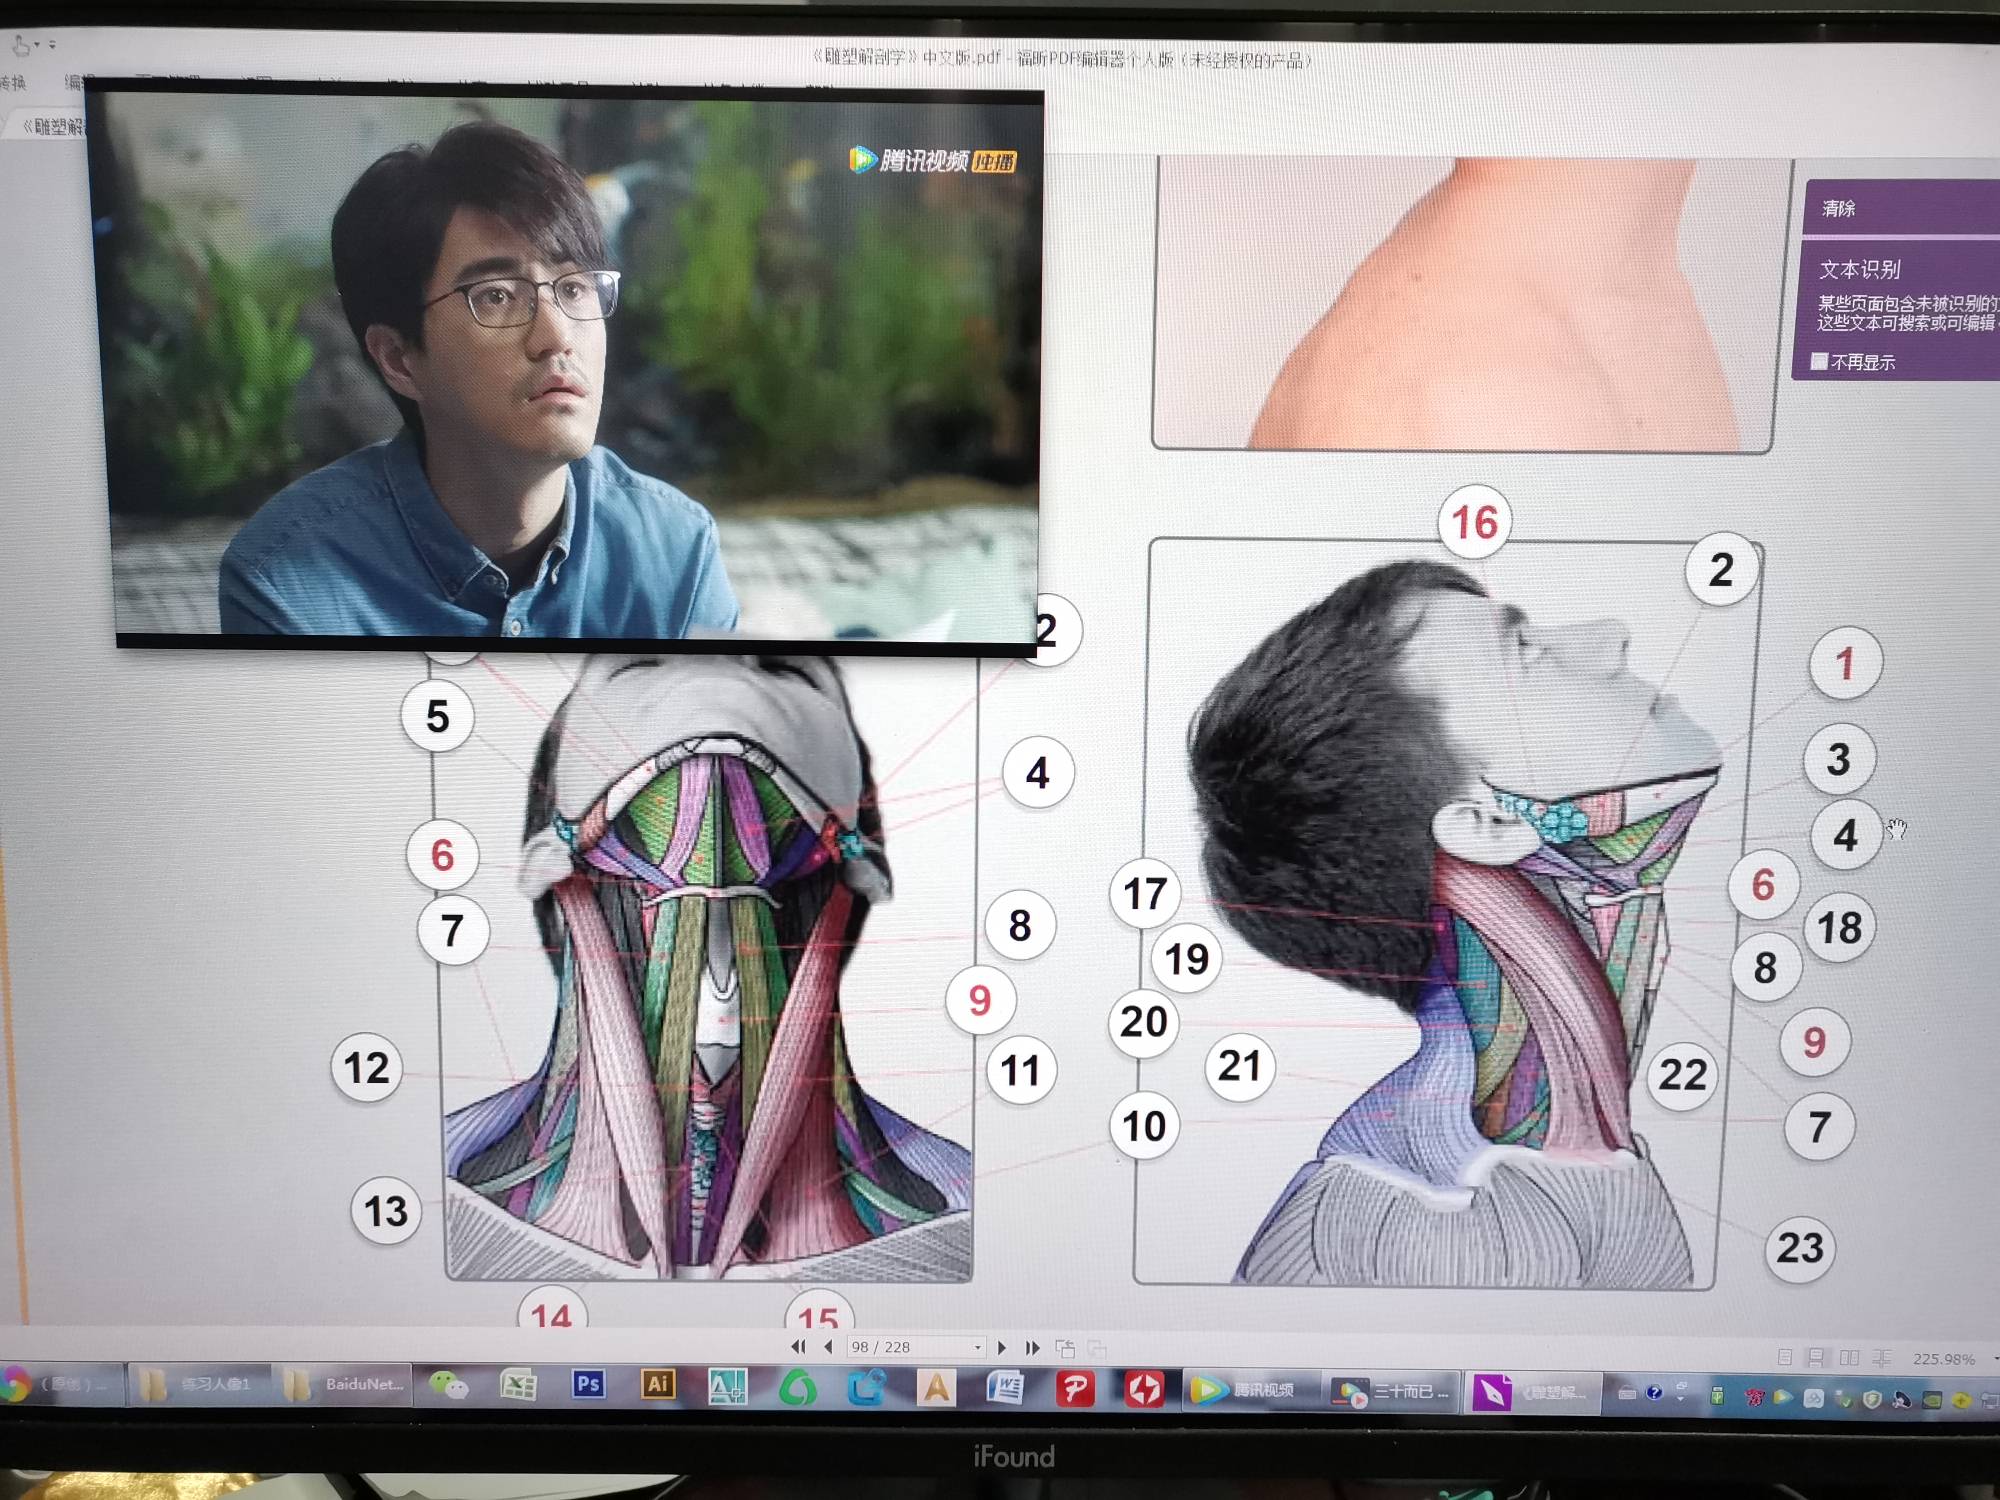Click label 21 on the side-view neck diagram
The height and width of the screenshot is (1500, 2000).
1239,1066
